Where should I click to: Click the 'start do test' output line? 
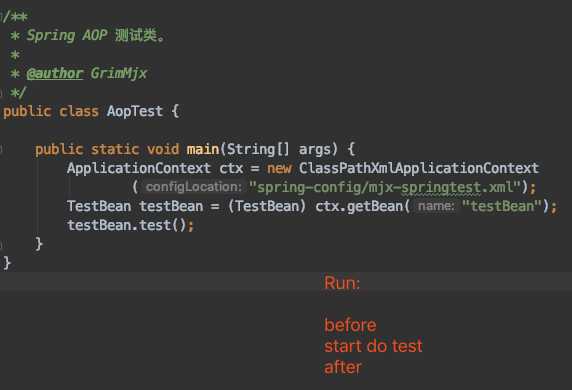(x=373, y=346)
